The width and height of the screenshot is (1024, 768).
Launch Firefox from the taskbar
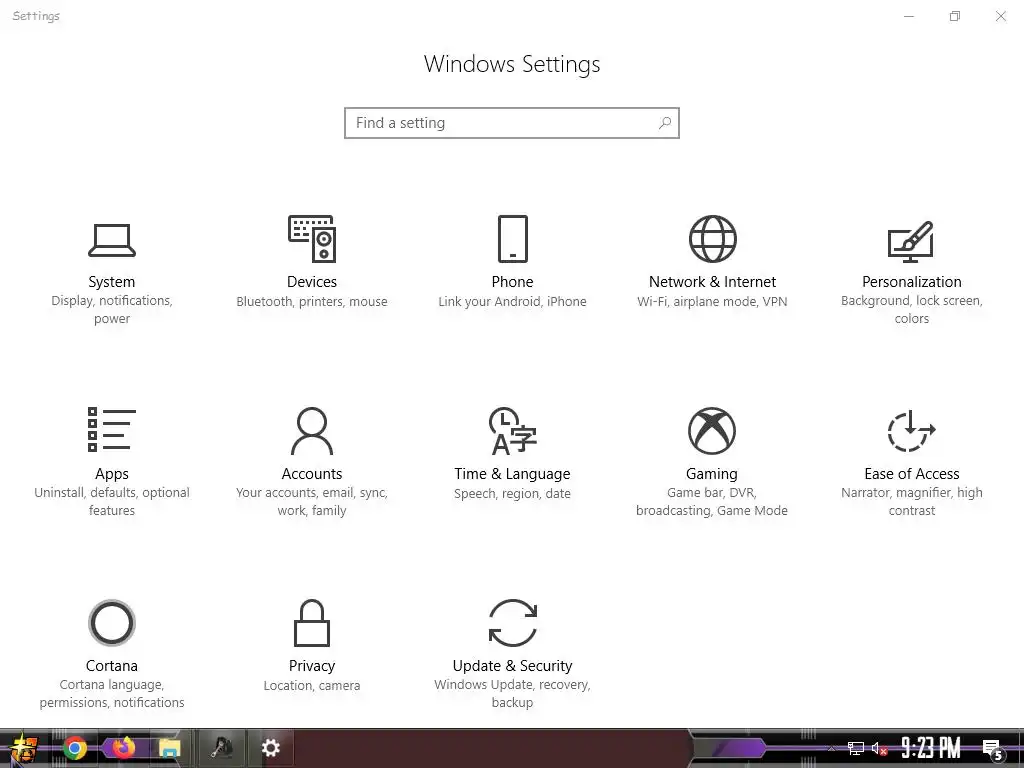pyautogui.click(x=123, y=748)
